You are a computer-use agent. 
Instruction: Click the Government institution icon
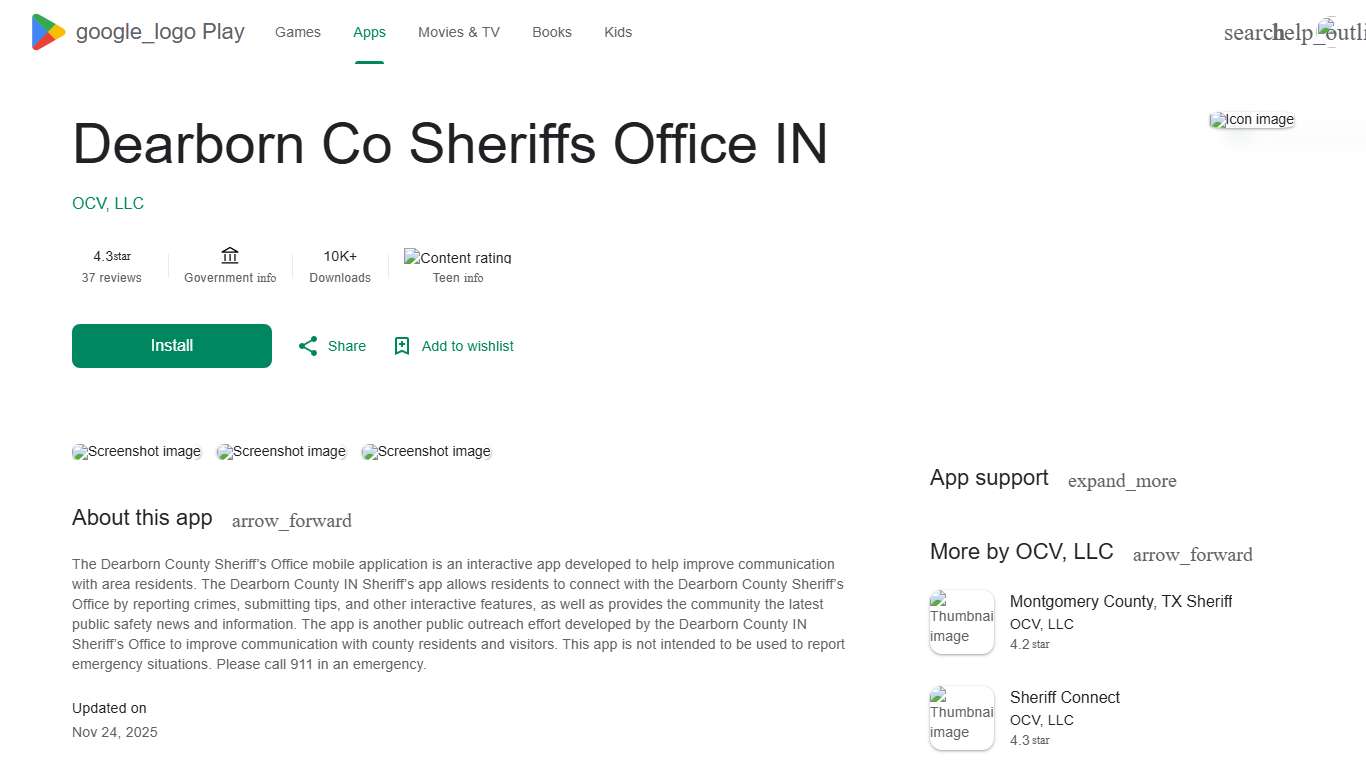coord(229,255)
